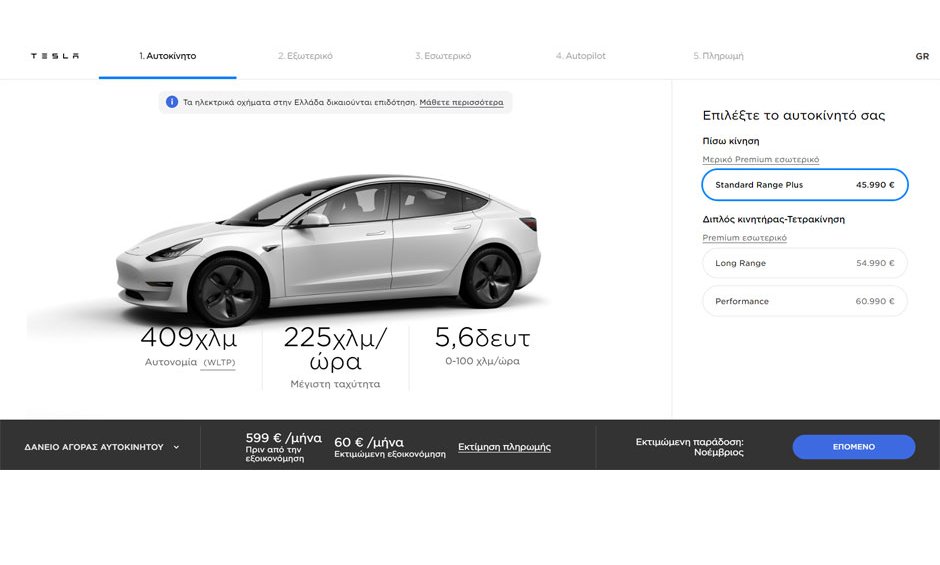This screenshot has height=565, width=940.
Task: Click the Επιλέξτε το αυτοκίνητό σας heading
Action: tap(794, 115)
